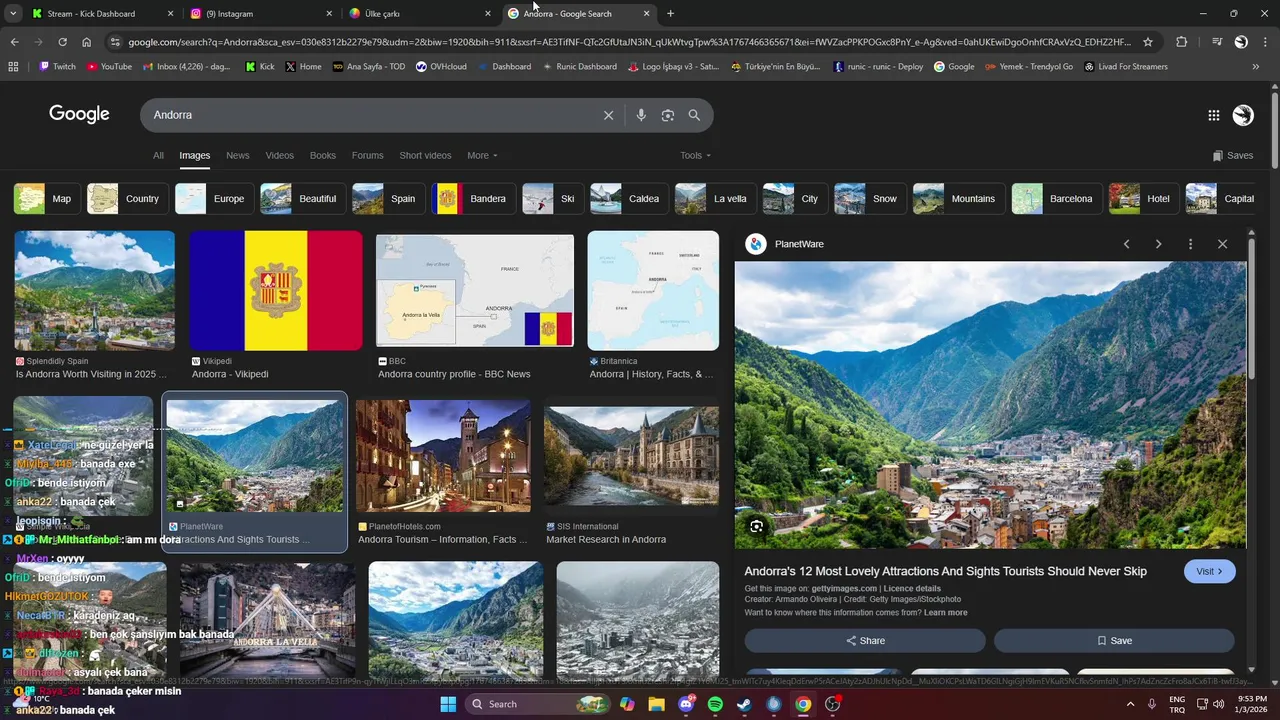Expand the More search filters dropdown
Image resolution: width=1280 pixels, height=720 pixels.
click(x=482, y=155)
